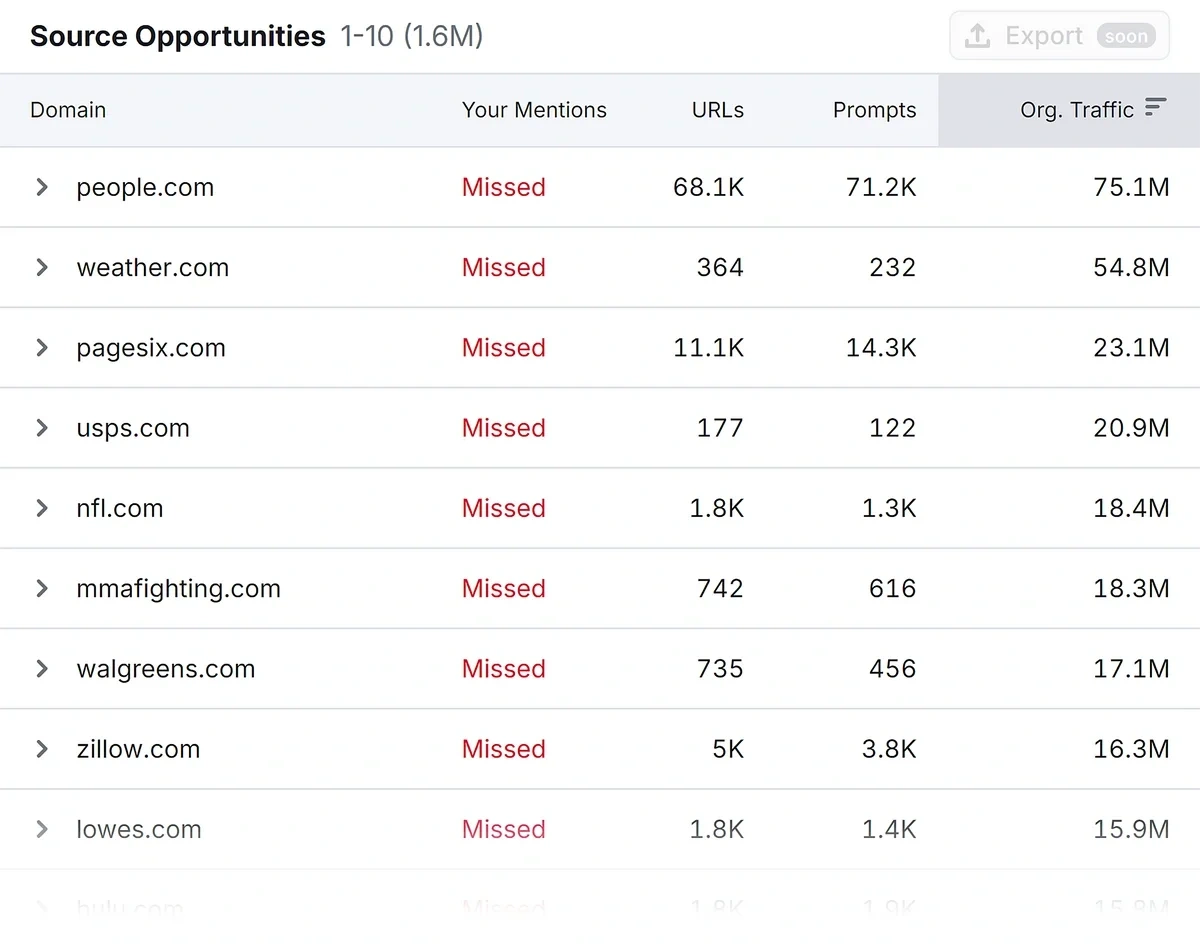Click the soon badge on Export
Screen dimensions: 1200x947
pos(1126,35)
